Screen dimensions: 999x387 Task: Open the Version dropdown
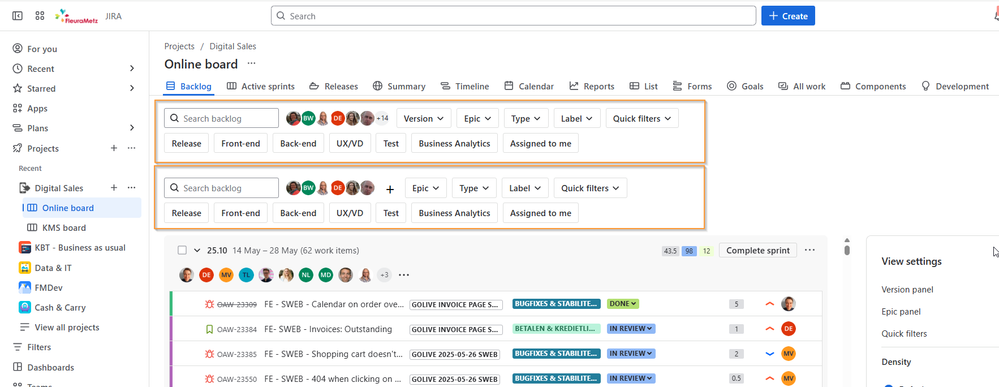pos(424,118)
